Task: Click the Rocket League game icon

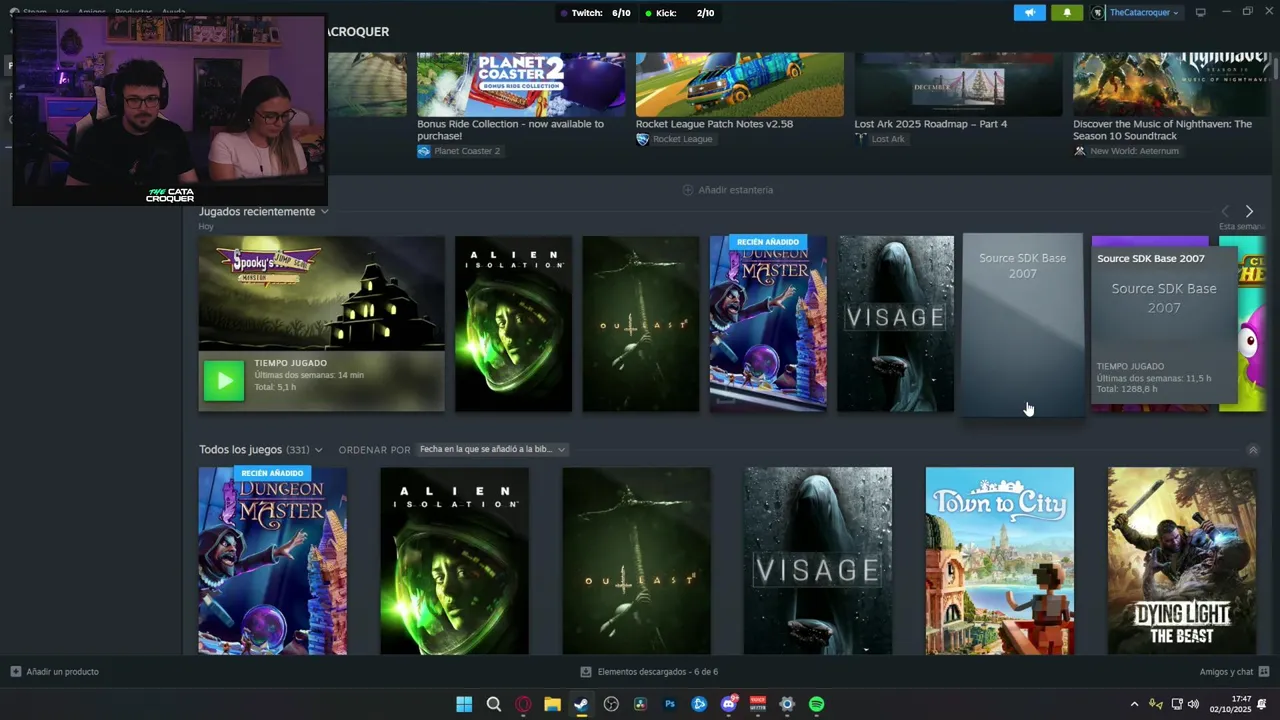Action: [x=642, y=139]
